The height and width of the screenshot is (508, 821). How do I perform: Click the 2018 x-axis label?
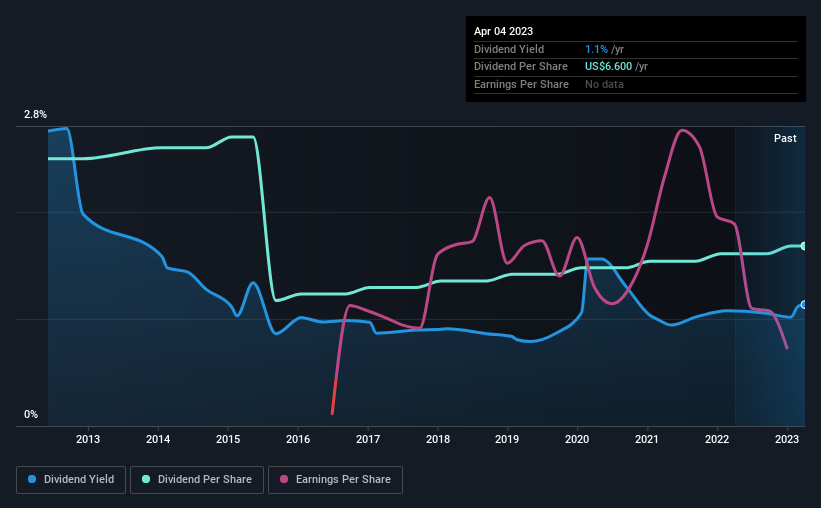[x=438, y=439]
